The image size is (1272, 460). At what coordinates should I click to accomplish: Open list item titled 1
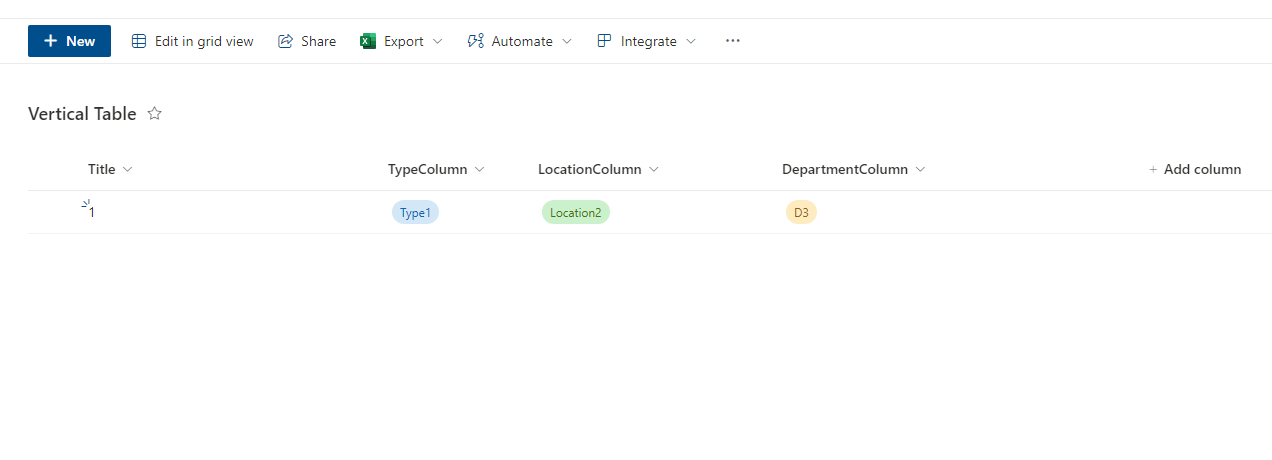tap(91, 212)
